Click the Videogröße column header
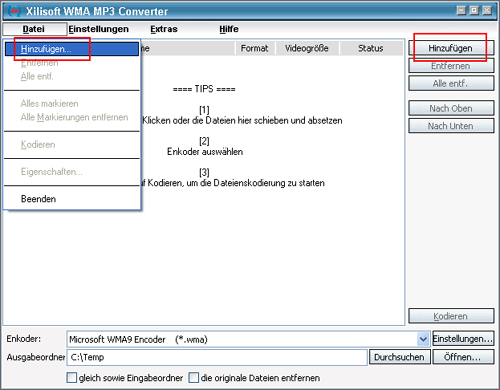Image resolution: width=500 pixels, height=390 pixels. click(307, 48)
